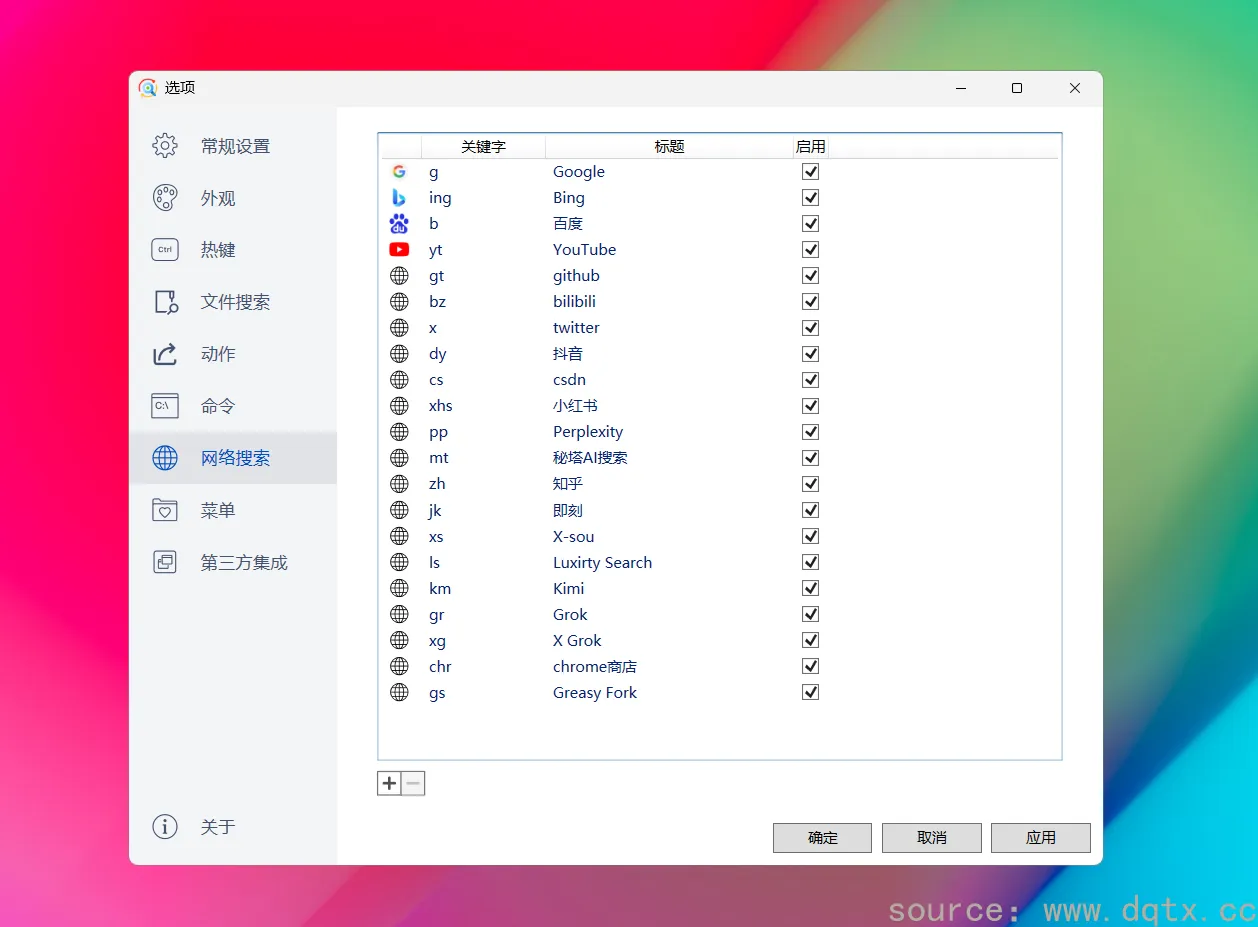Switch to the 文件搜索 settings tab

(234, 302)
